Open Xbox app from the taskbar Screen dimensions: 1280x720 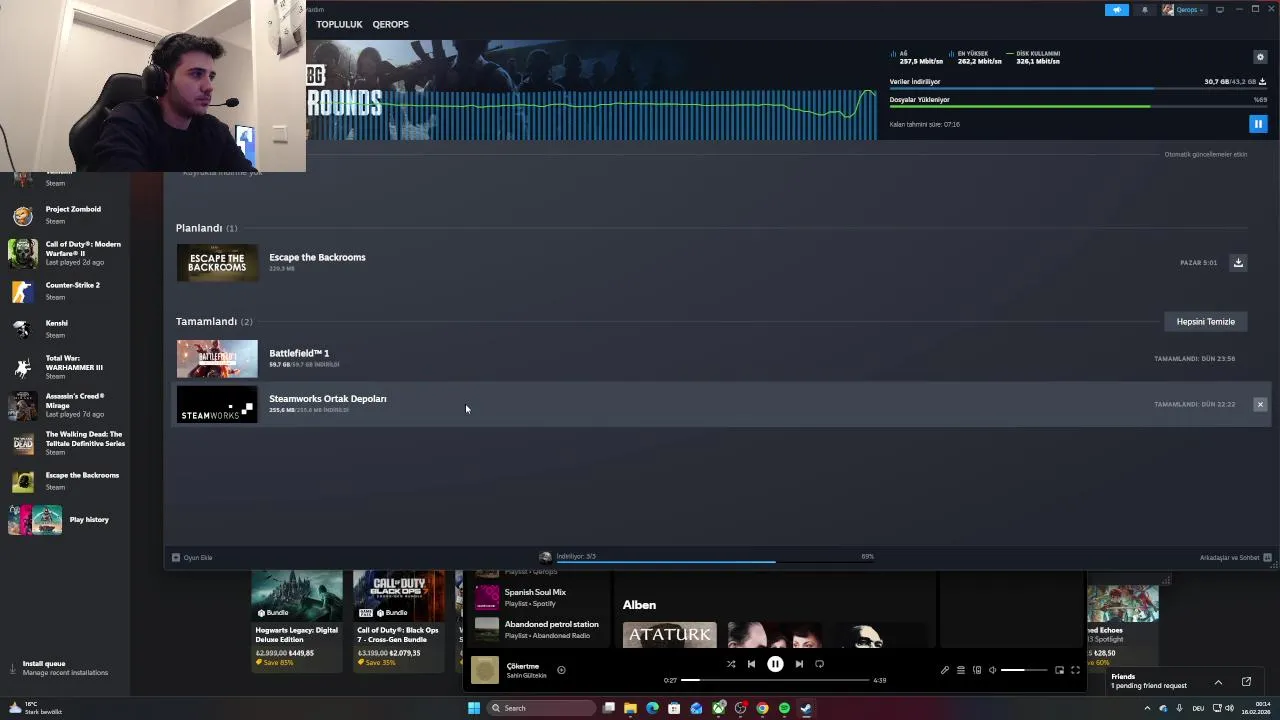point(718,708)
